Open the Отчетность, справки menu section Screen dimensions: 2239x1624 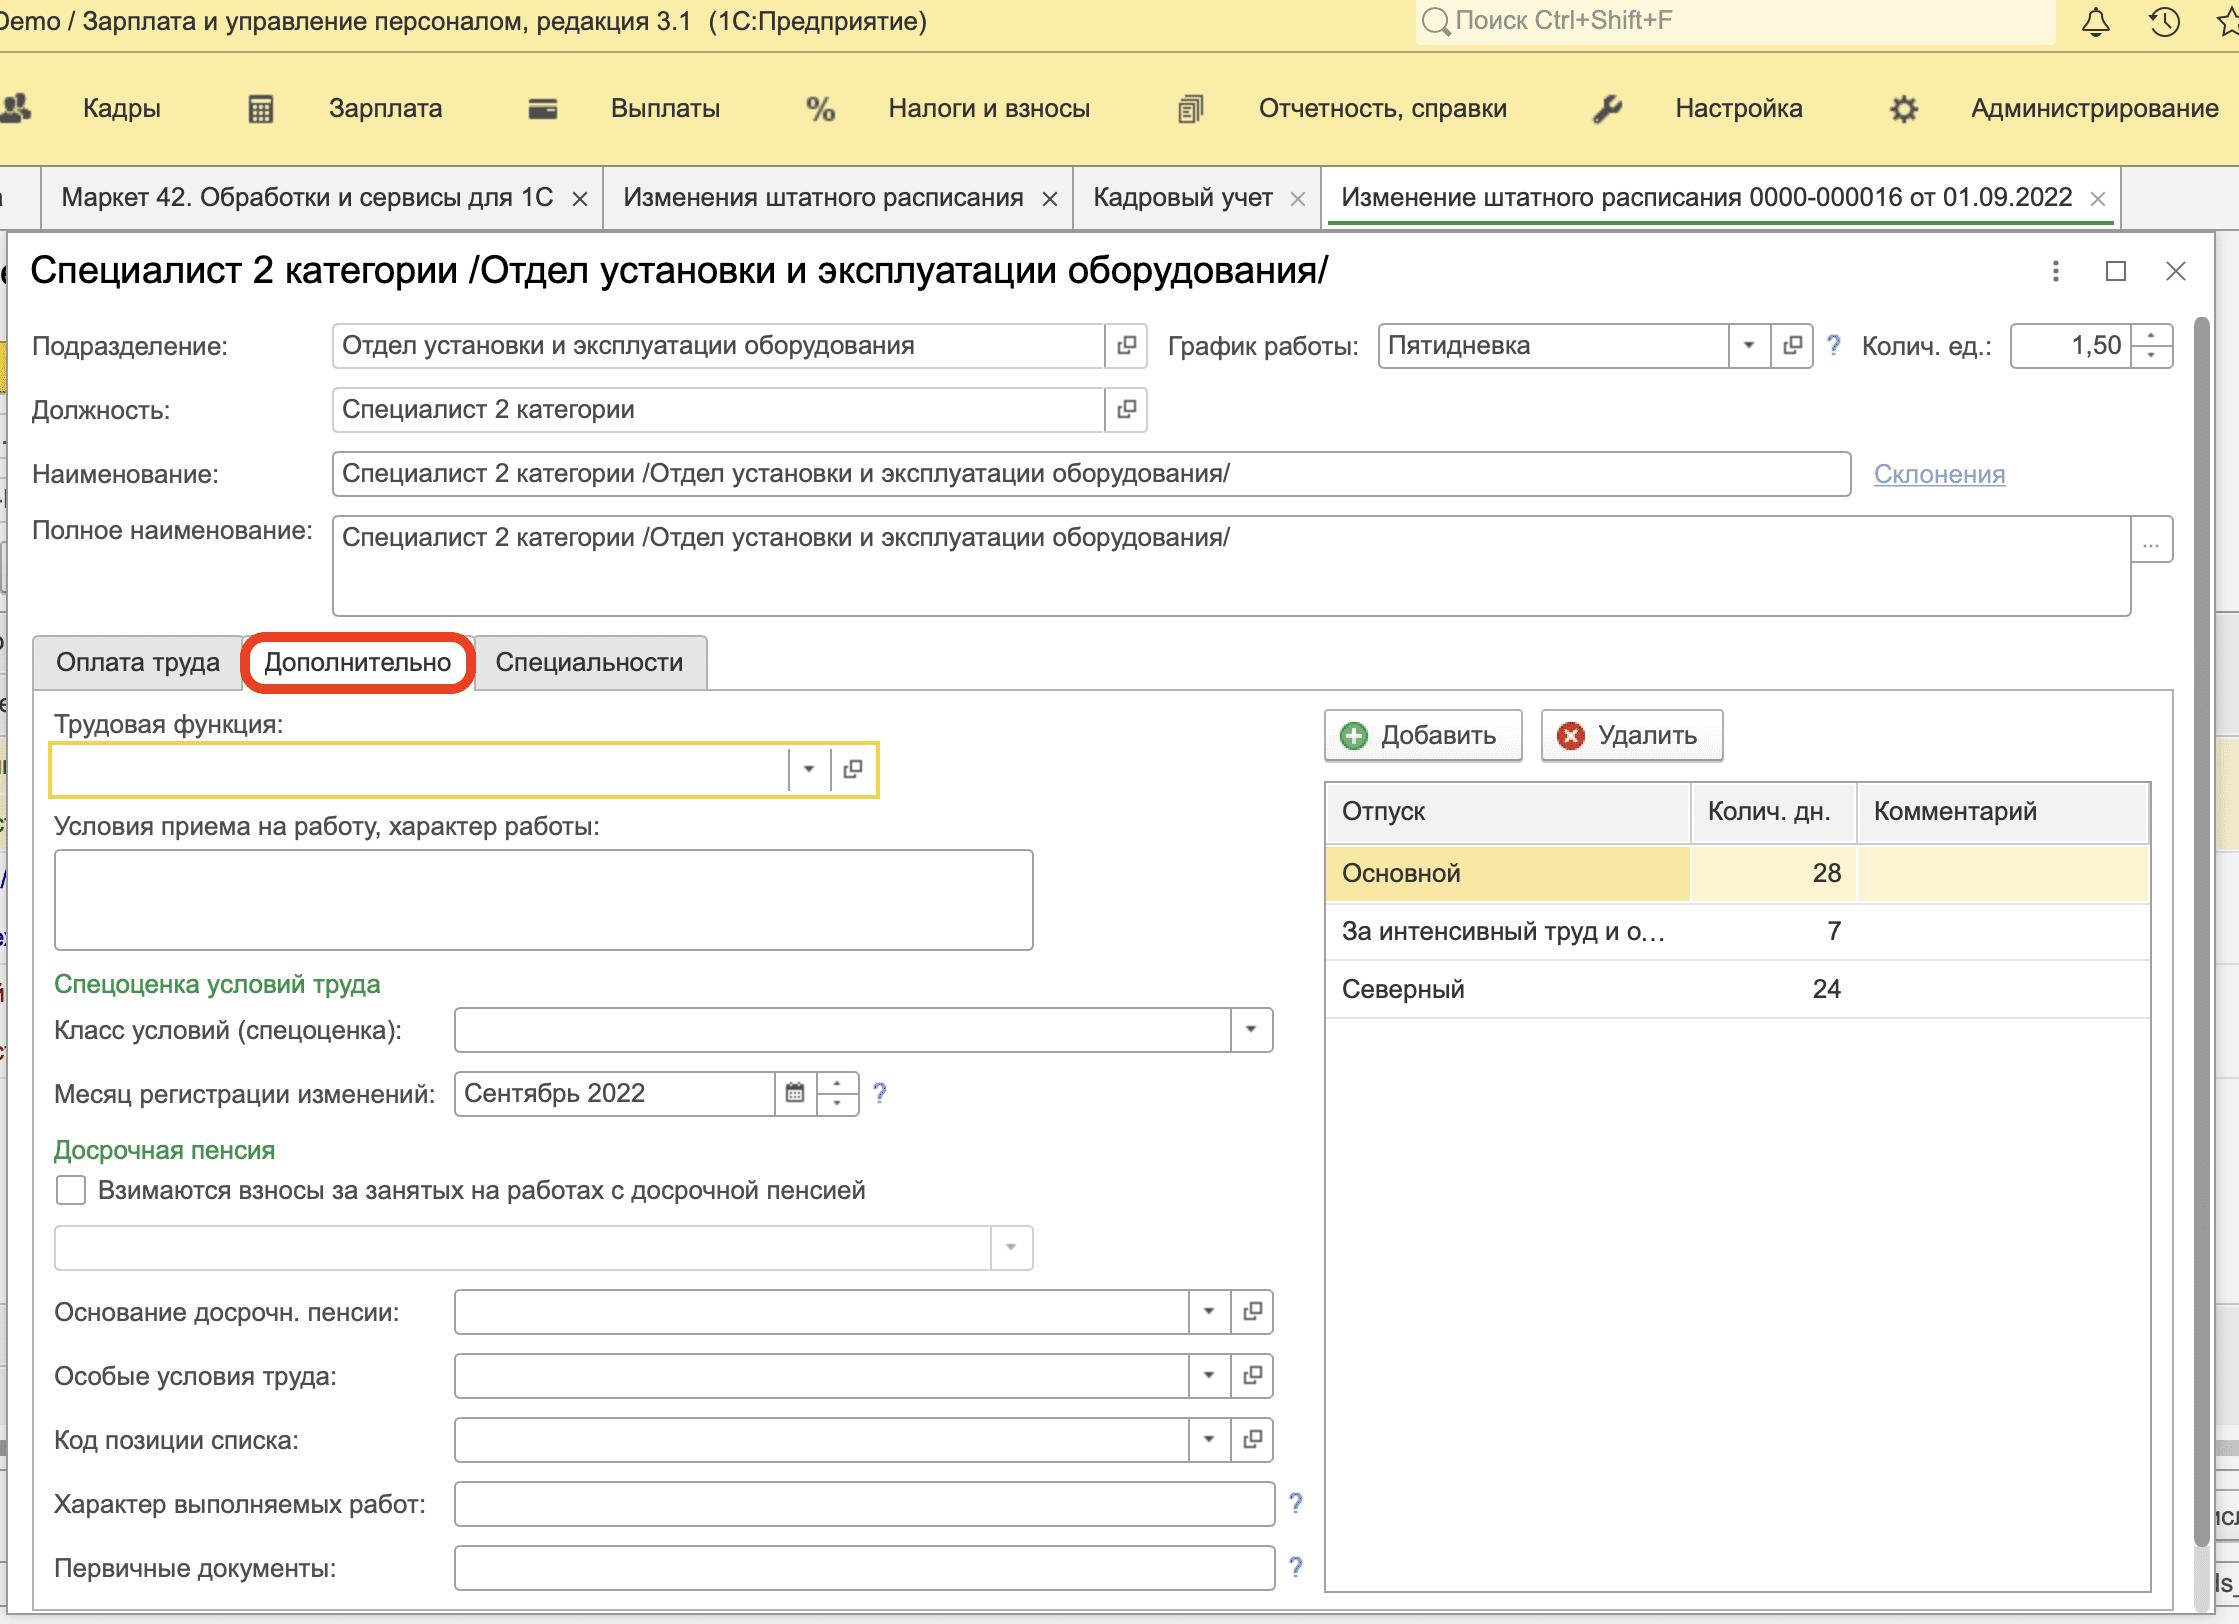click(1383, 108)
